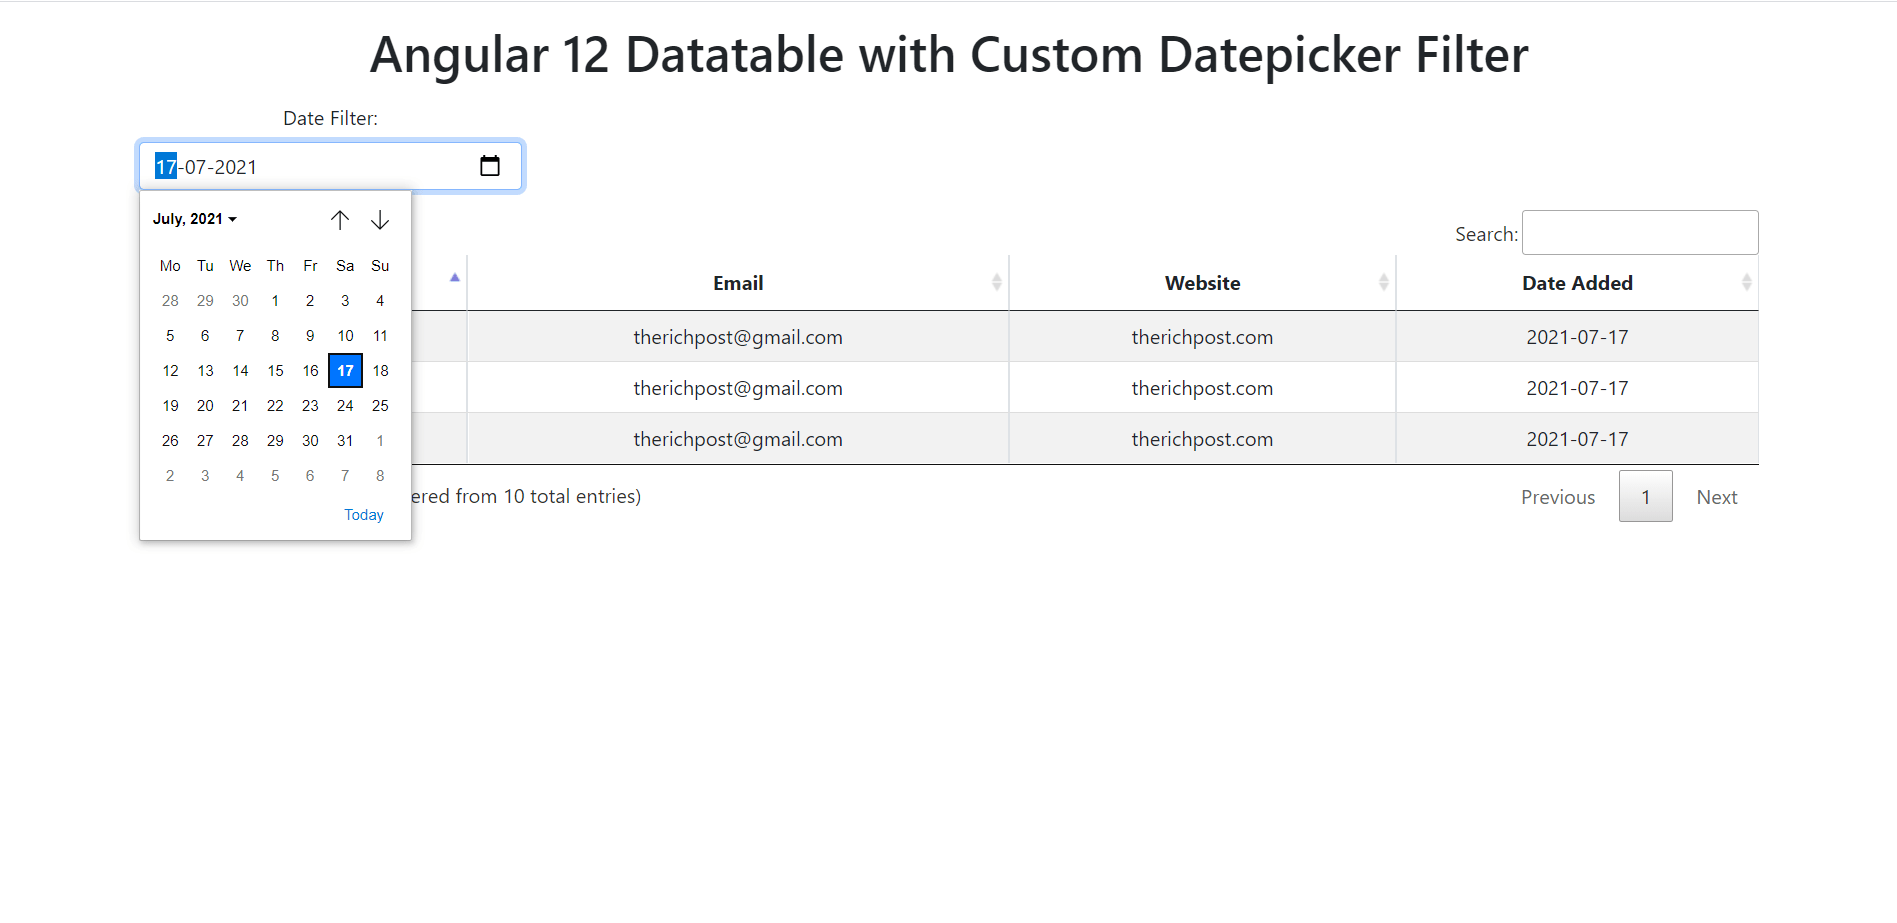Select July 24 in the calendar
The image size is (1897, 923).
(345, 405)
